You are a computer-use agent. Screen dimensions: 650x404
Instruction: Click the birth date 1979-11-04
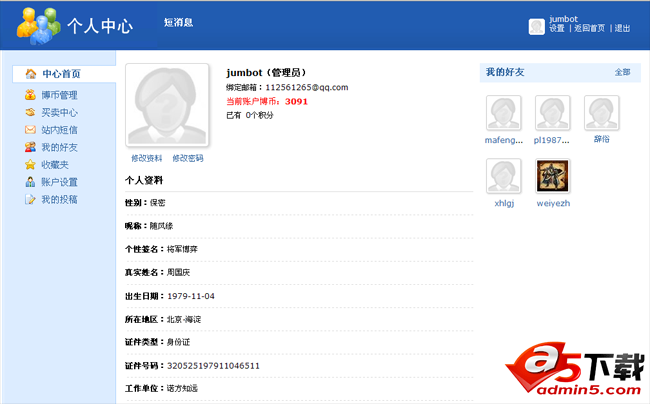191,296
